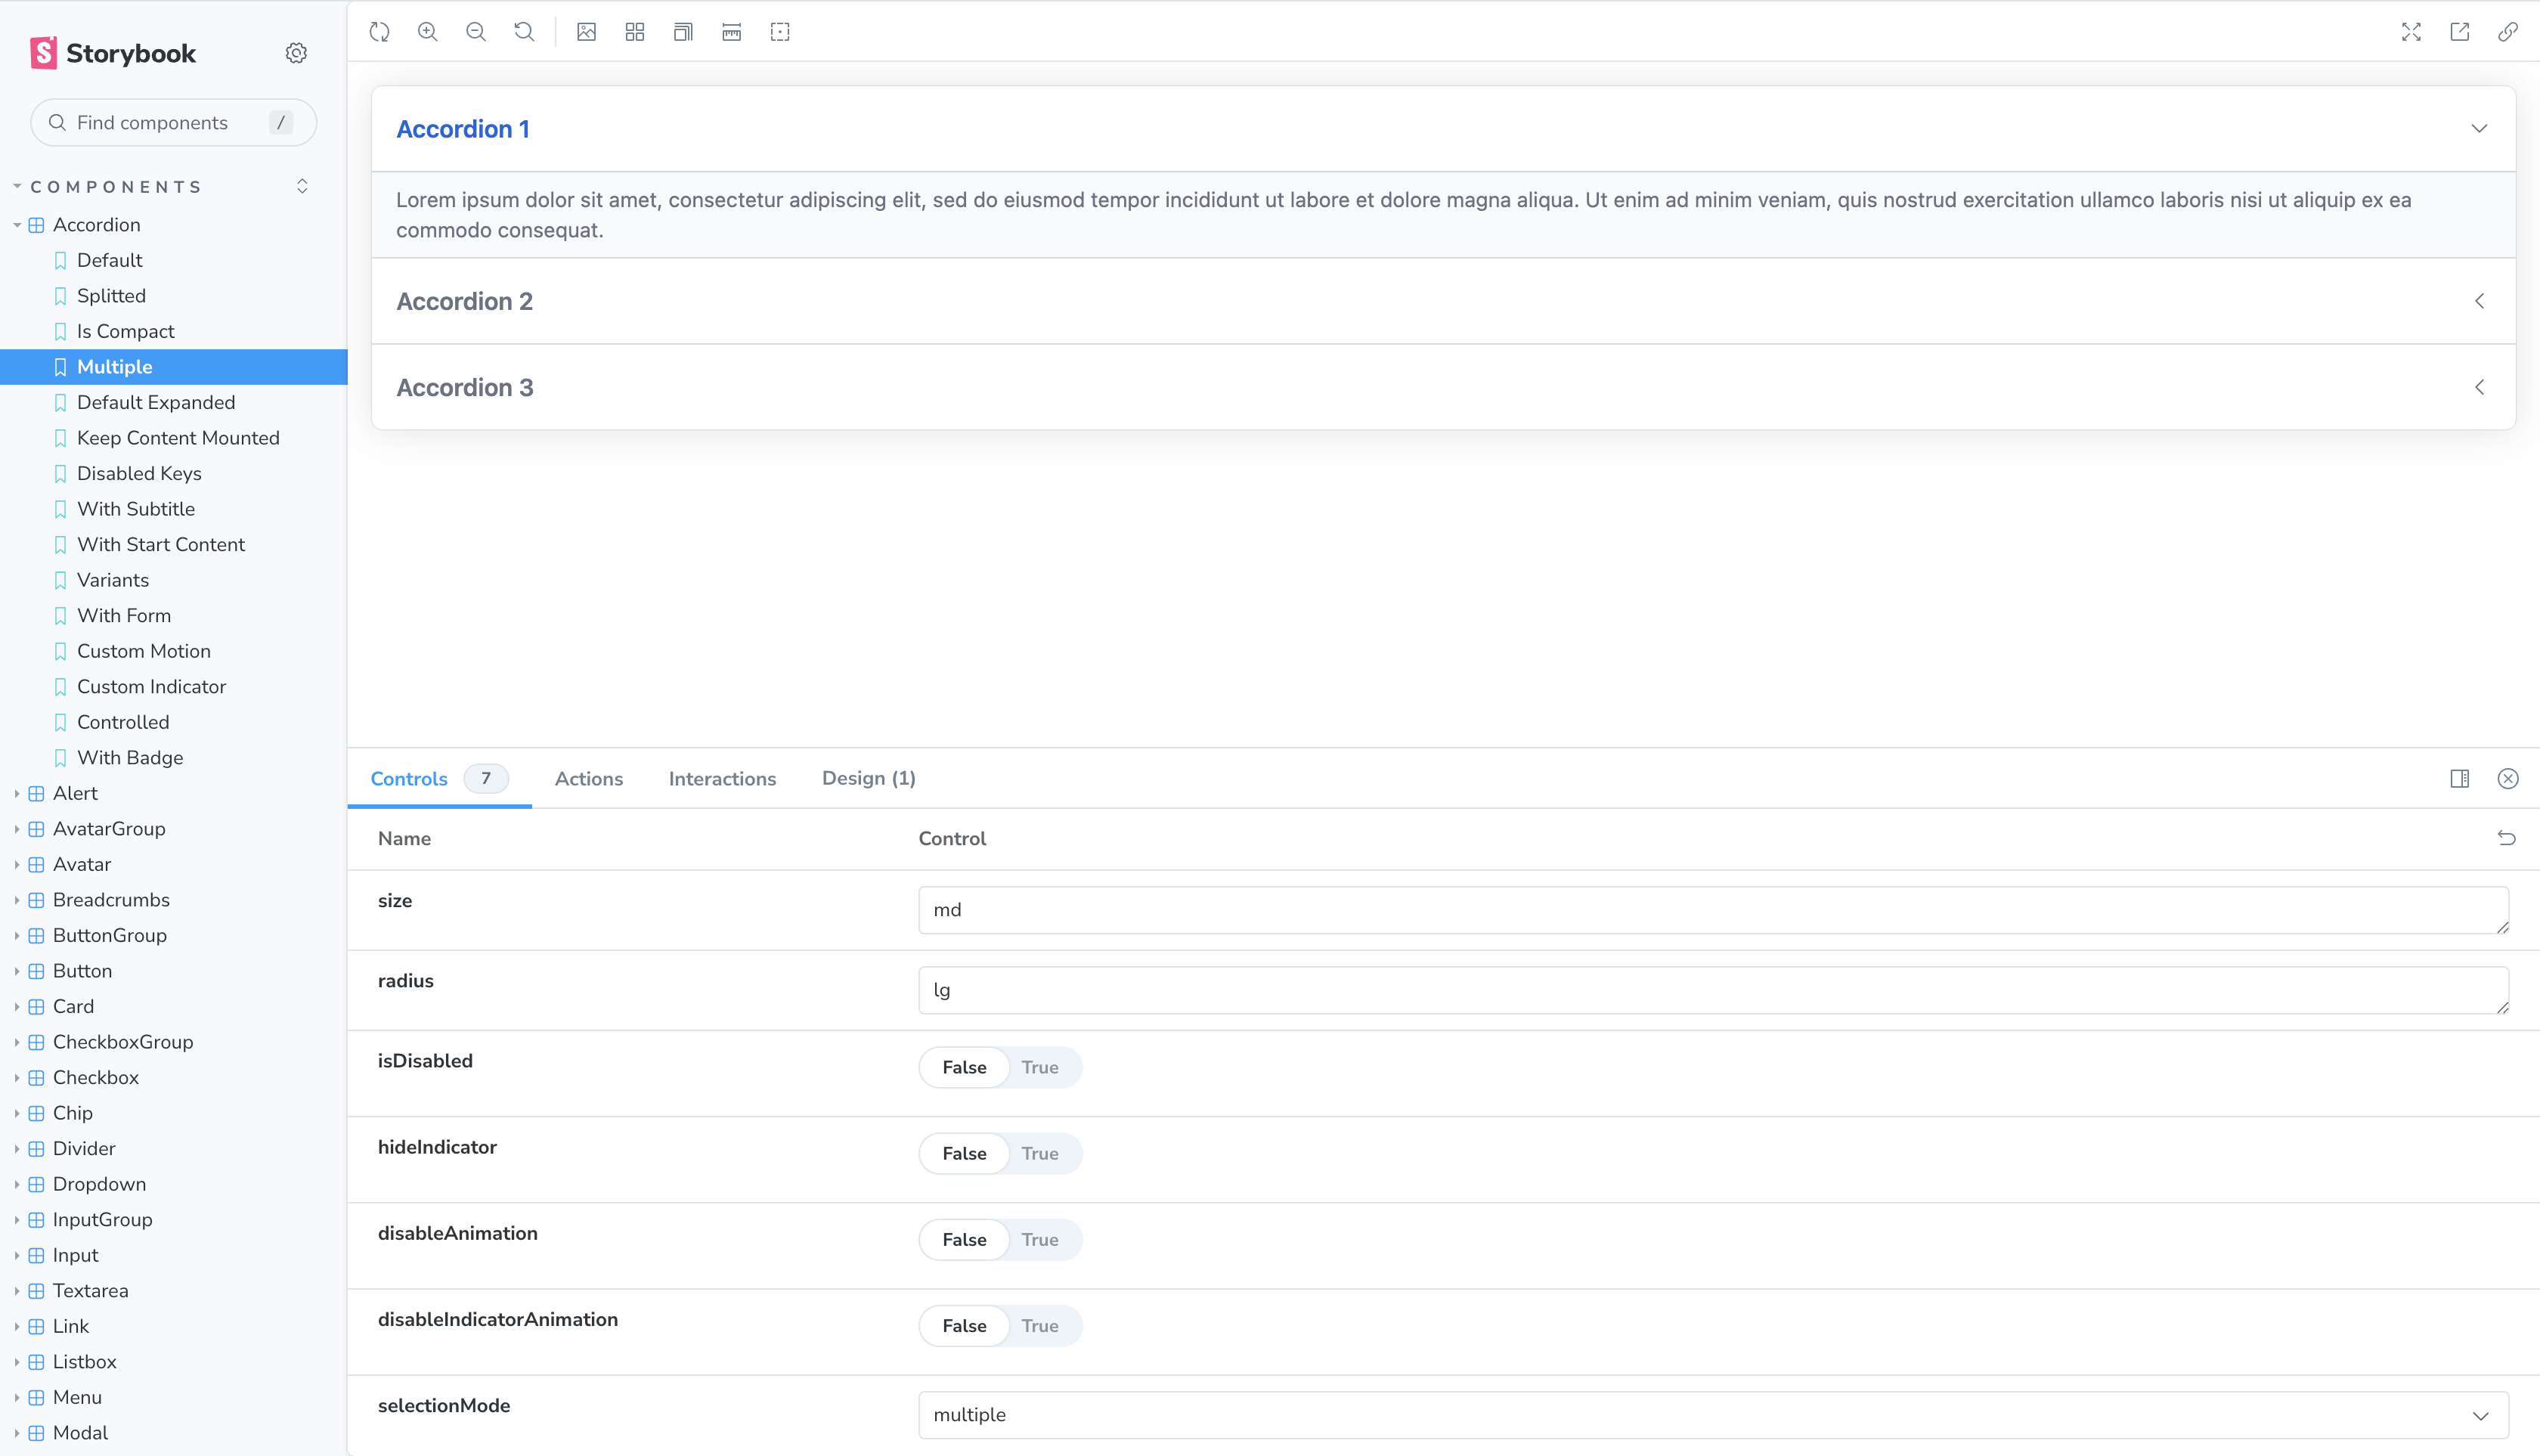Reset the canvas zoom level

524,31
